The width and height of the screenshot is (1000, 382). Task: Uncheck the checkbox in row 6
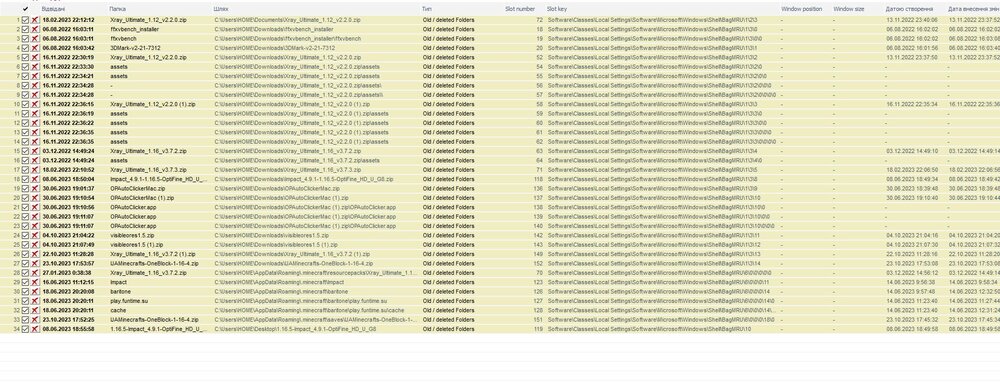point(26,67)
